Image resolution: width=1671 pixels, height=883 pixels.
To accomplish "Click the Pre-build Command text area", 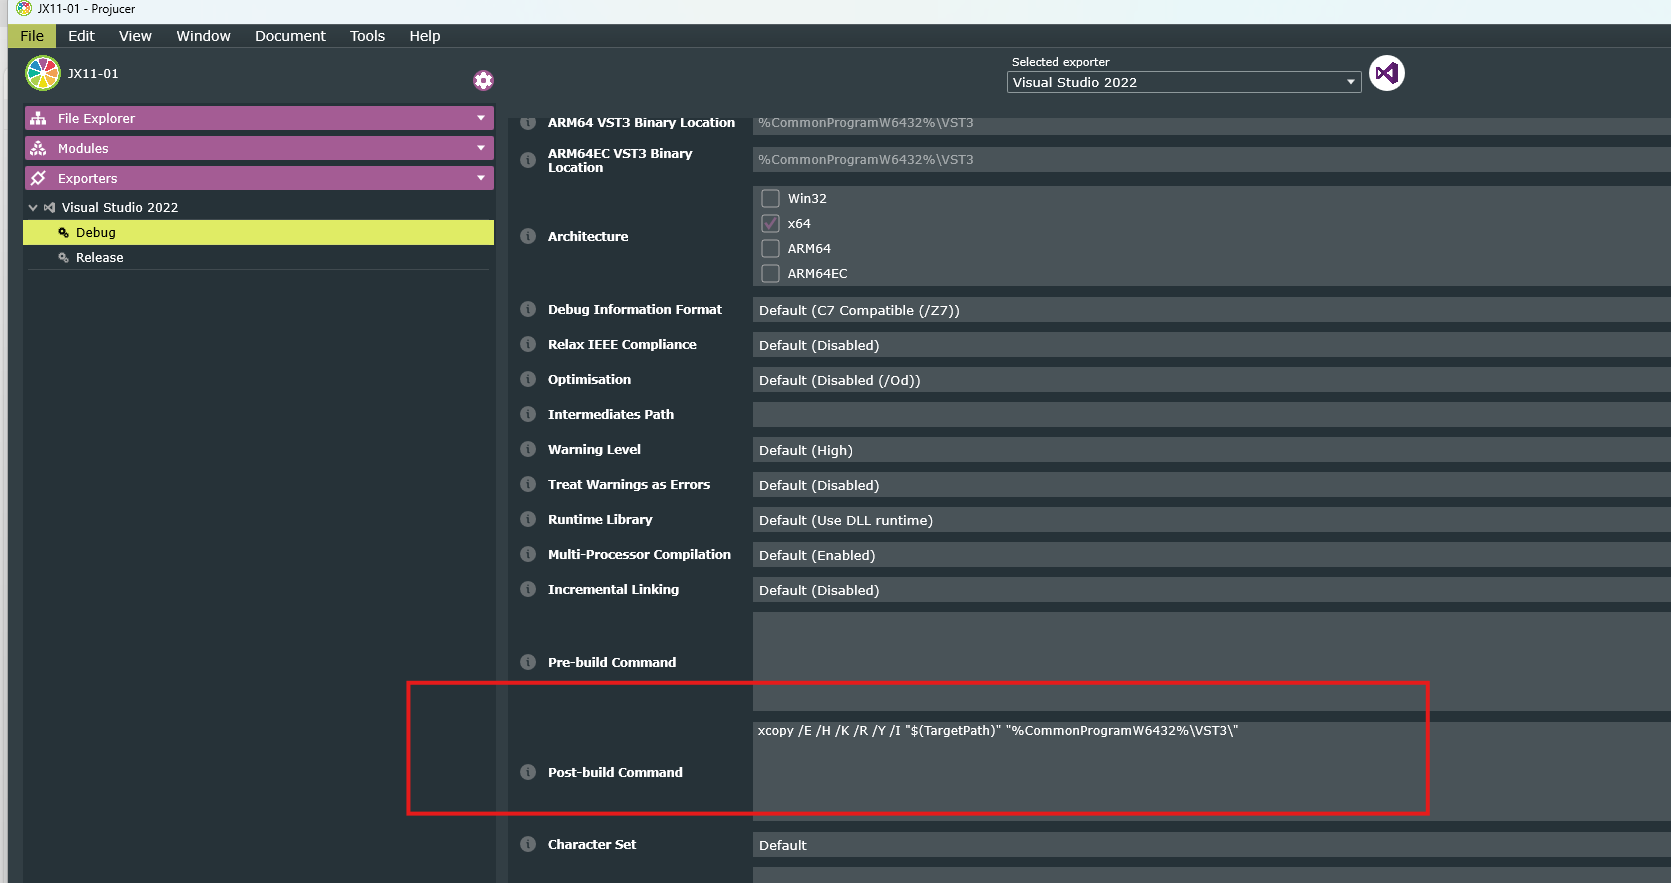I will pos(1212,662).
